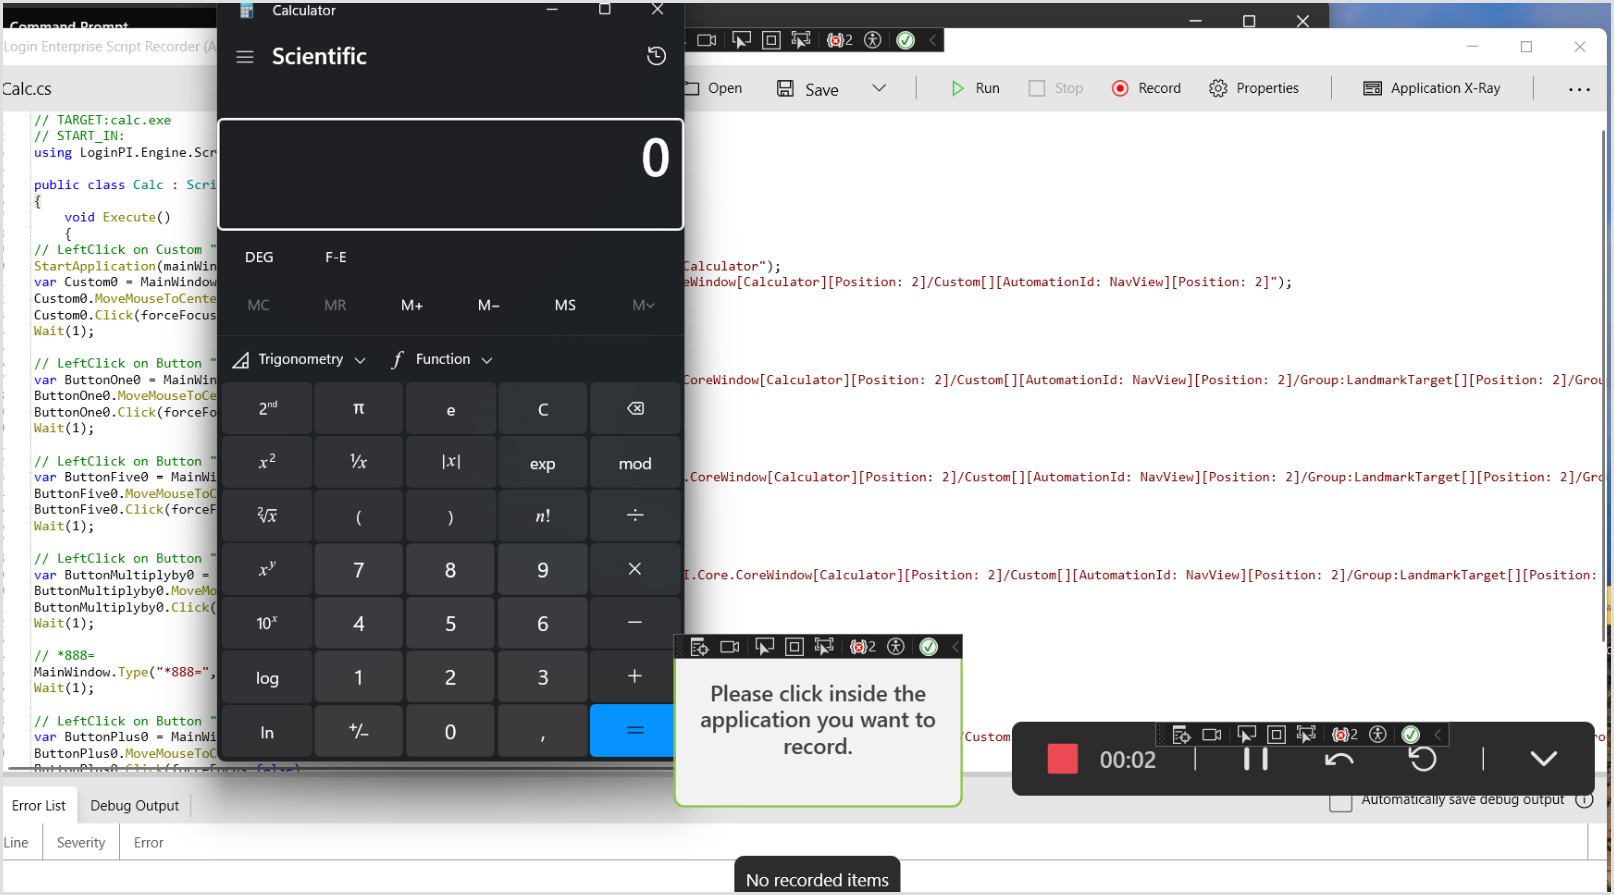Select the Error List tab

click(x=39, y=805)
